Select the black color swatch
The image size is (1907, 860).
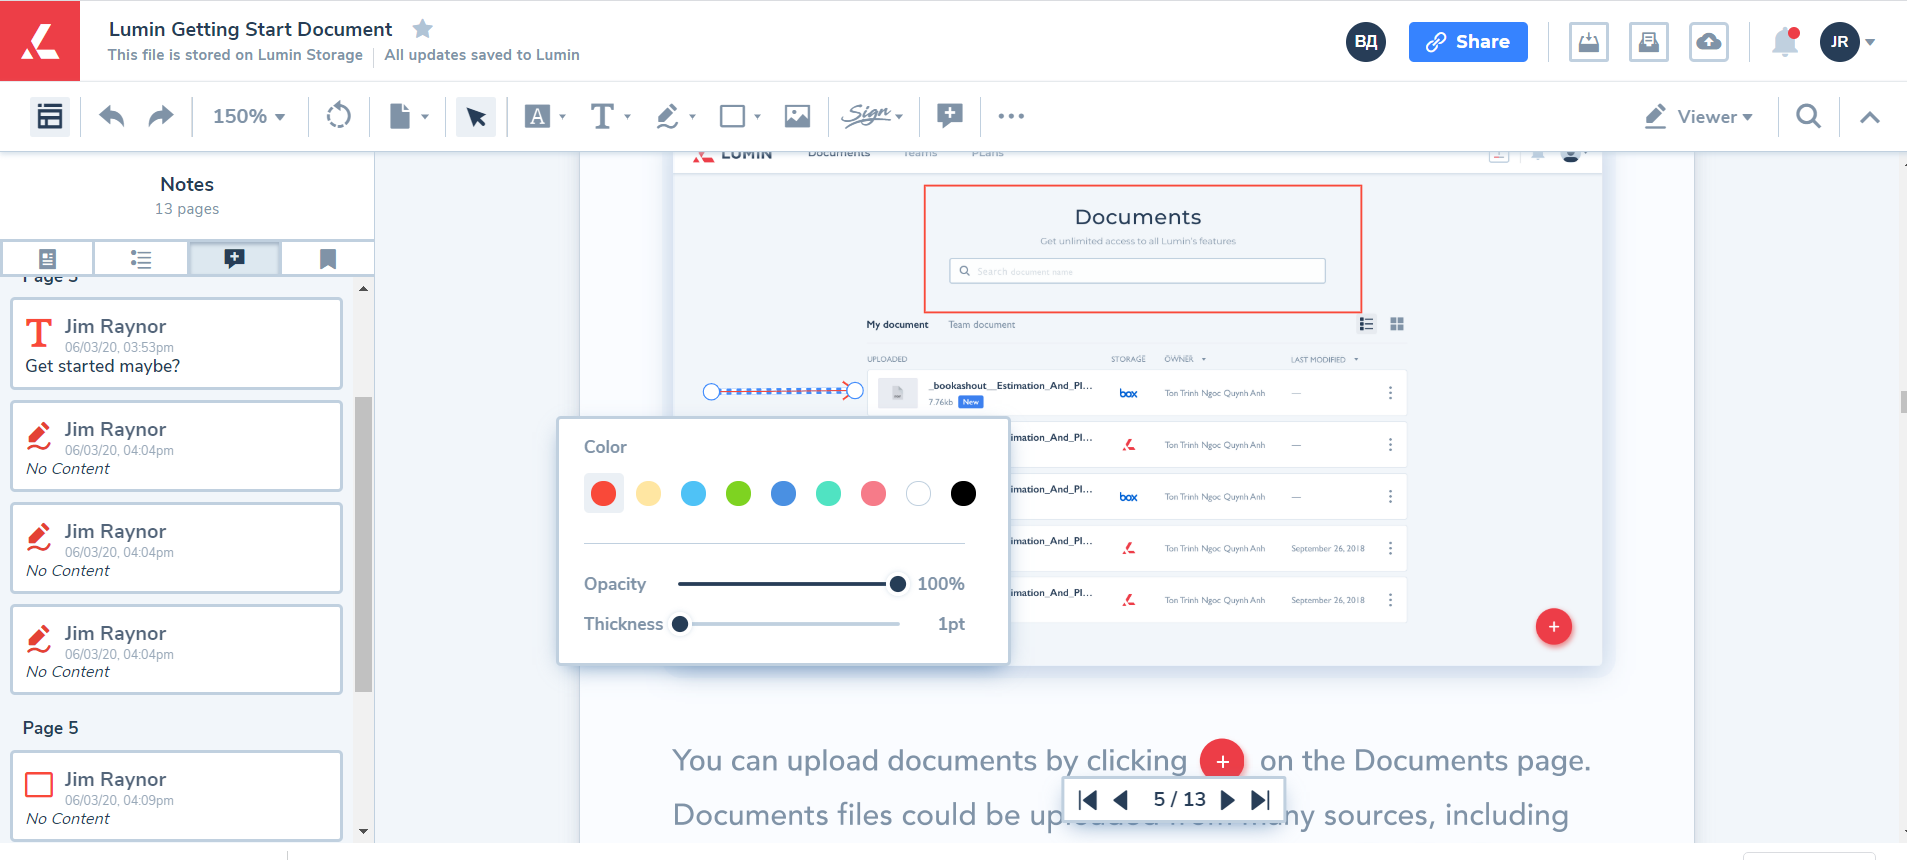pyautogui.click(x=964, y=493)
